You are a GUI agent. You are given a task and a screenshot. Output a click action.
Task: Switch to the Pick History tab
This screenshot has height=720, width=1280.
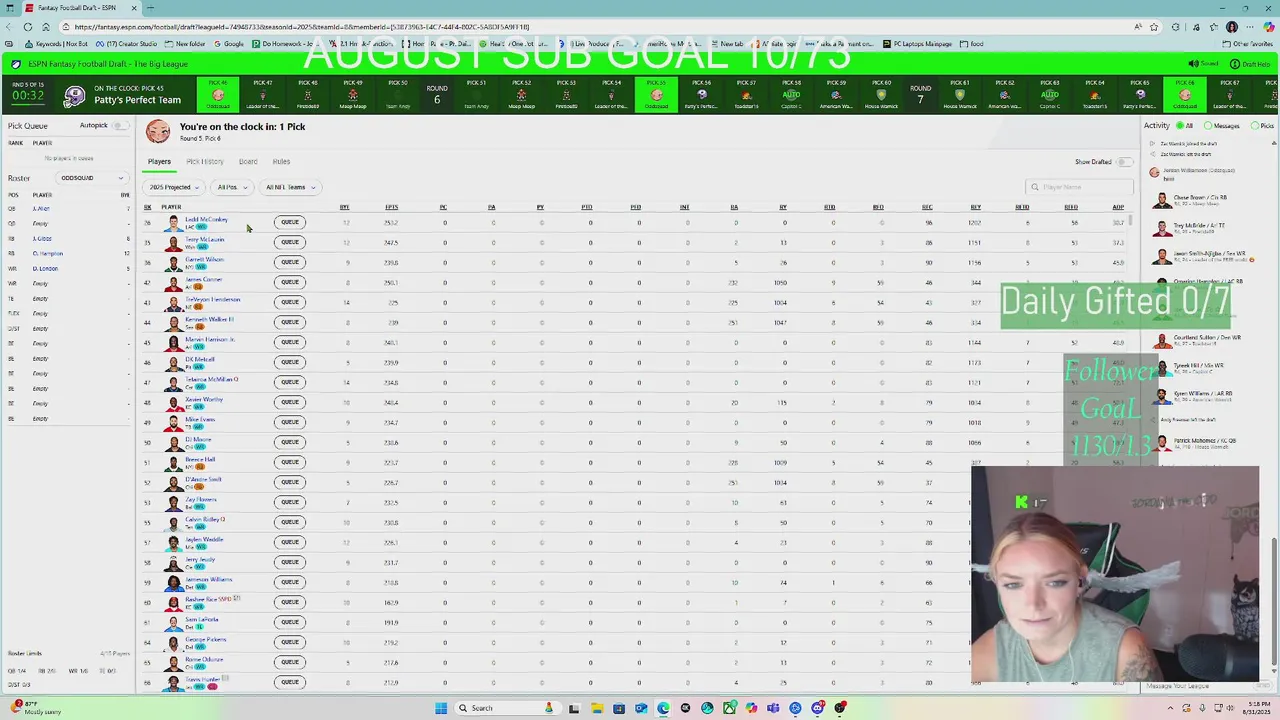(x=205, y=161)
